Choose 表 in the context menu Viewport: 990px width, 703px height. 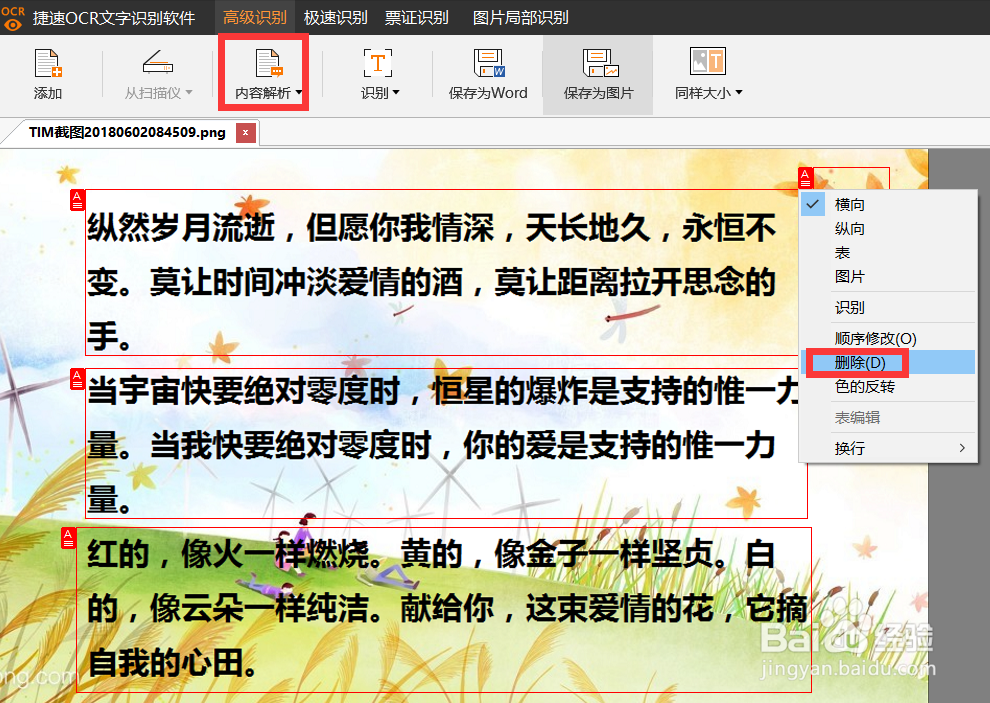pos(887,253)
